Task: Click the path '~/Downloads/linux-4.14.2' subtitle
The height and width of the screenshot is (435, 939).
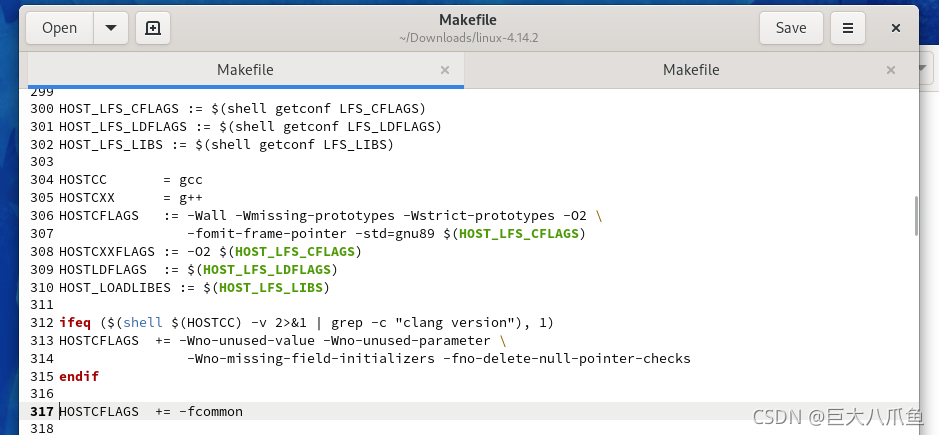Action: pyautogui.click(x=469, y=38)
